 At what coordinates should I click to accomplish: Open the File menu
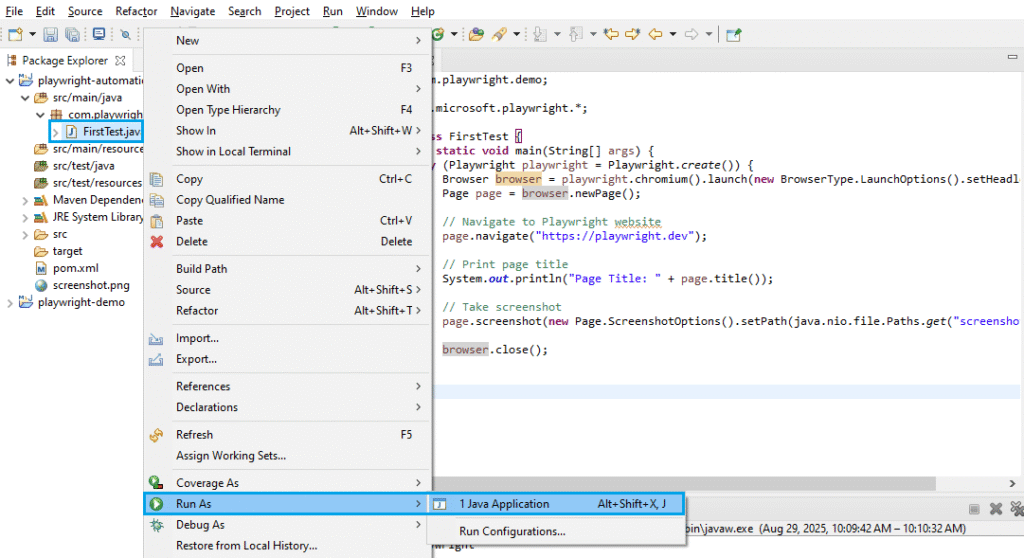(14, 11)
